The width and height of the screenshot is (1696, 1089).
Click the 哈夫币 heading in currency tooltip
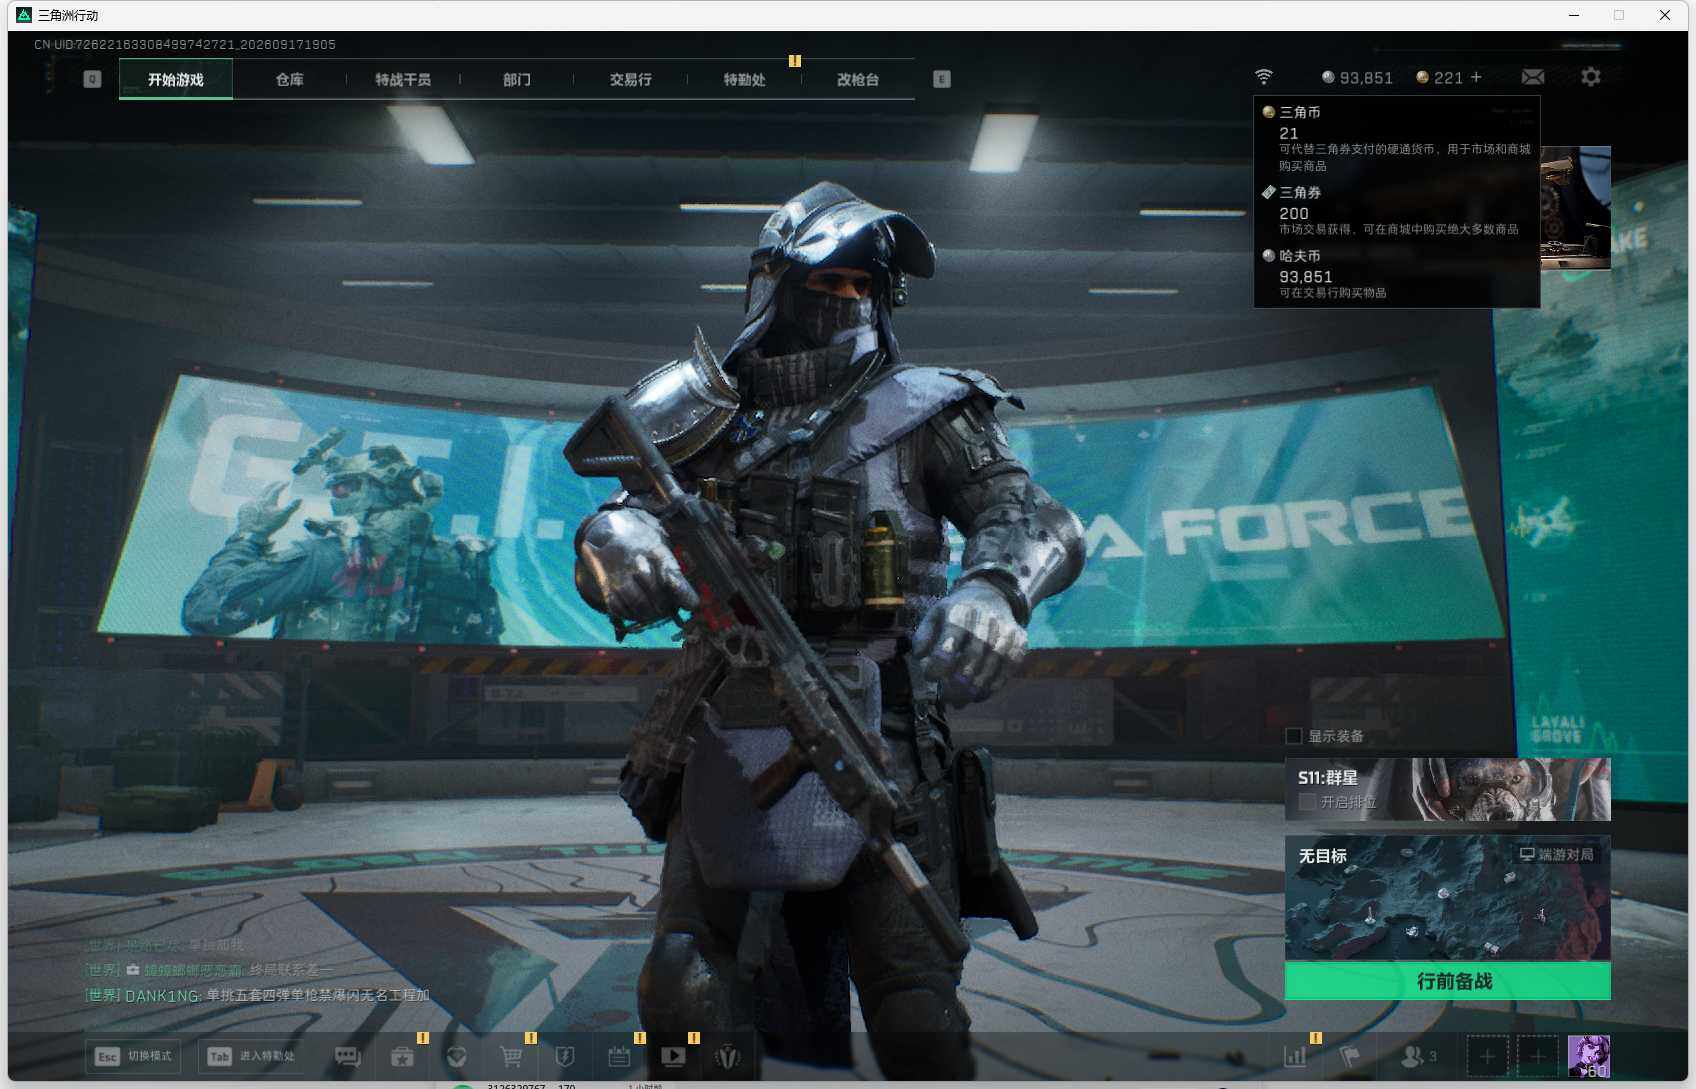click(x=1300, y=256)
